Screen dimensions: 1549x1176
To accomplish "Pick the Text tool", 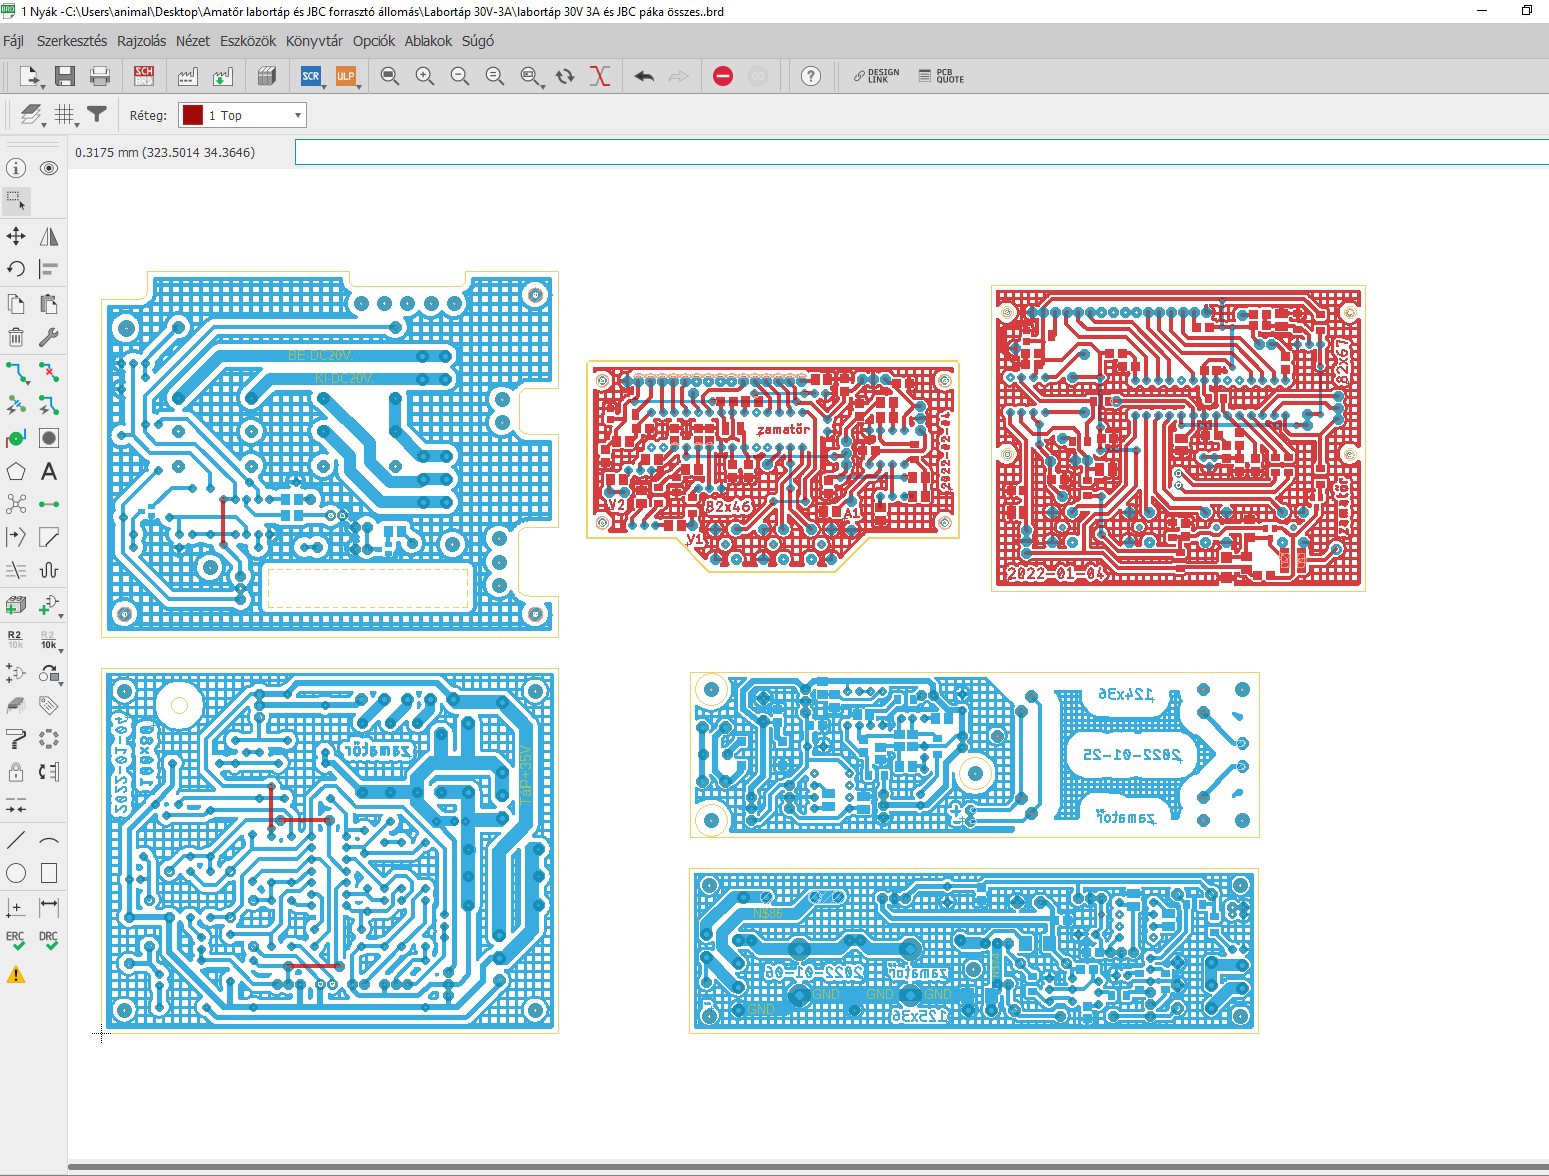I will coord(49,471).
